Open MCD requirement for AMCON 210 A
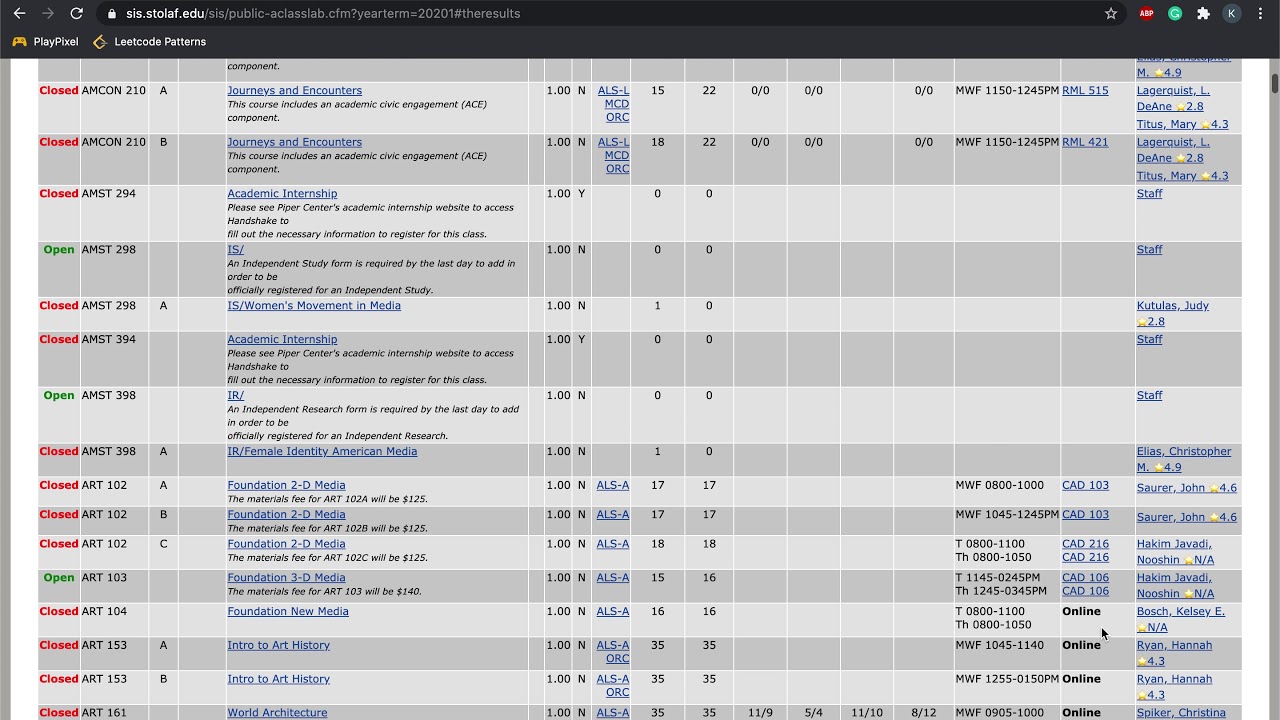1280x720 pixels. pos(617,104)
